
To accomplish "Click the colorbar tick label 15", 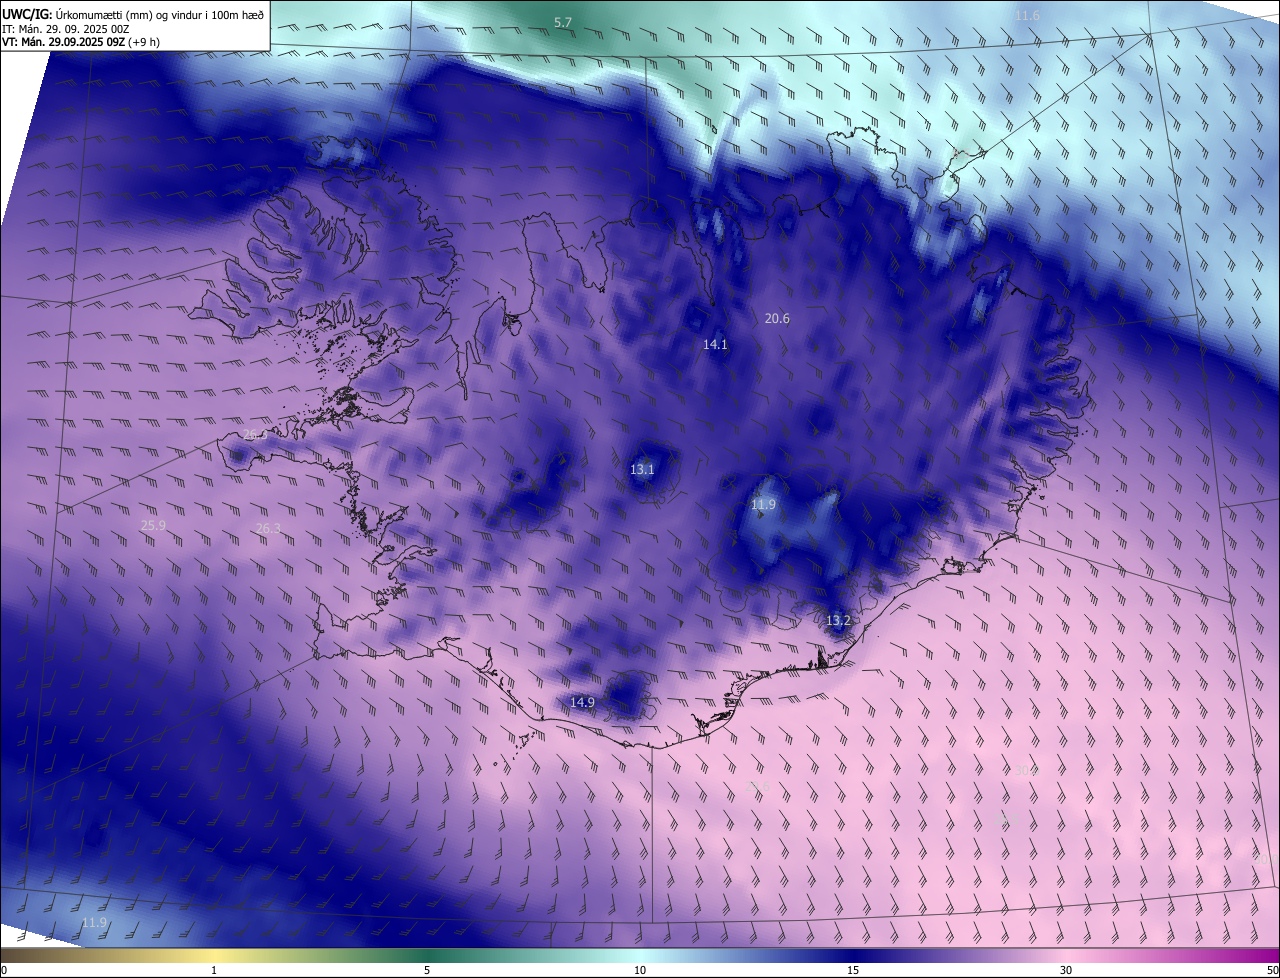I will (853, 970).
